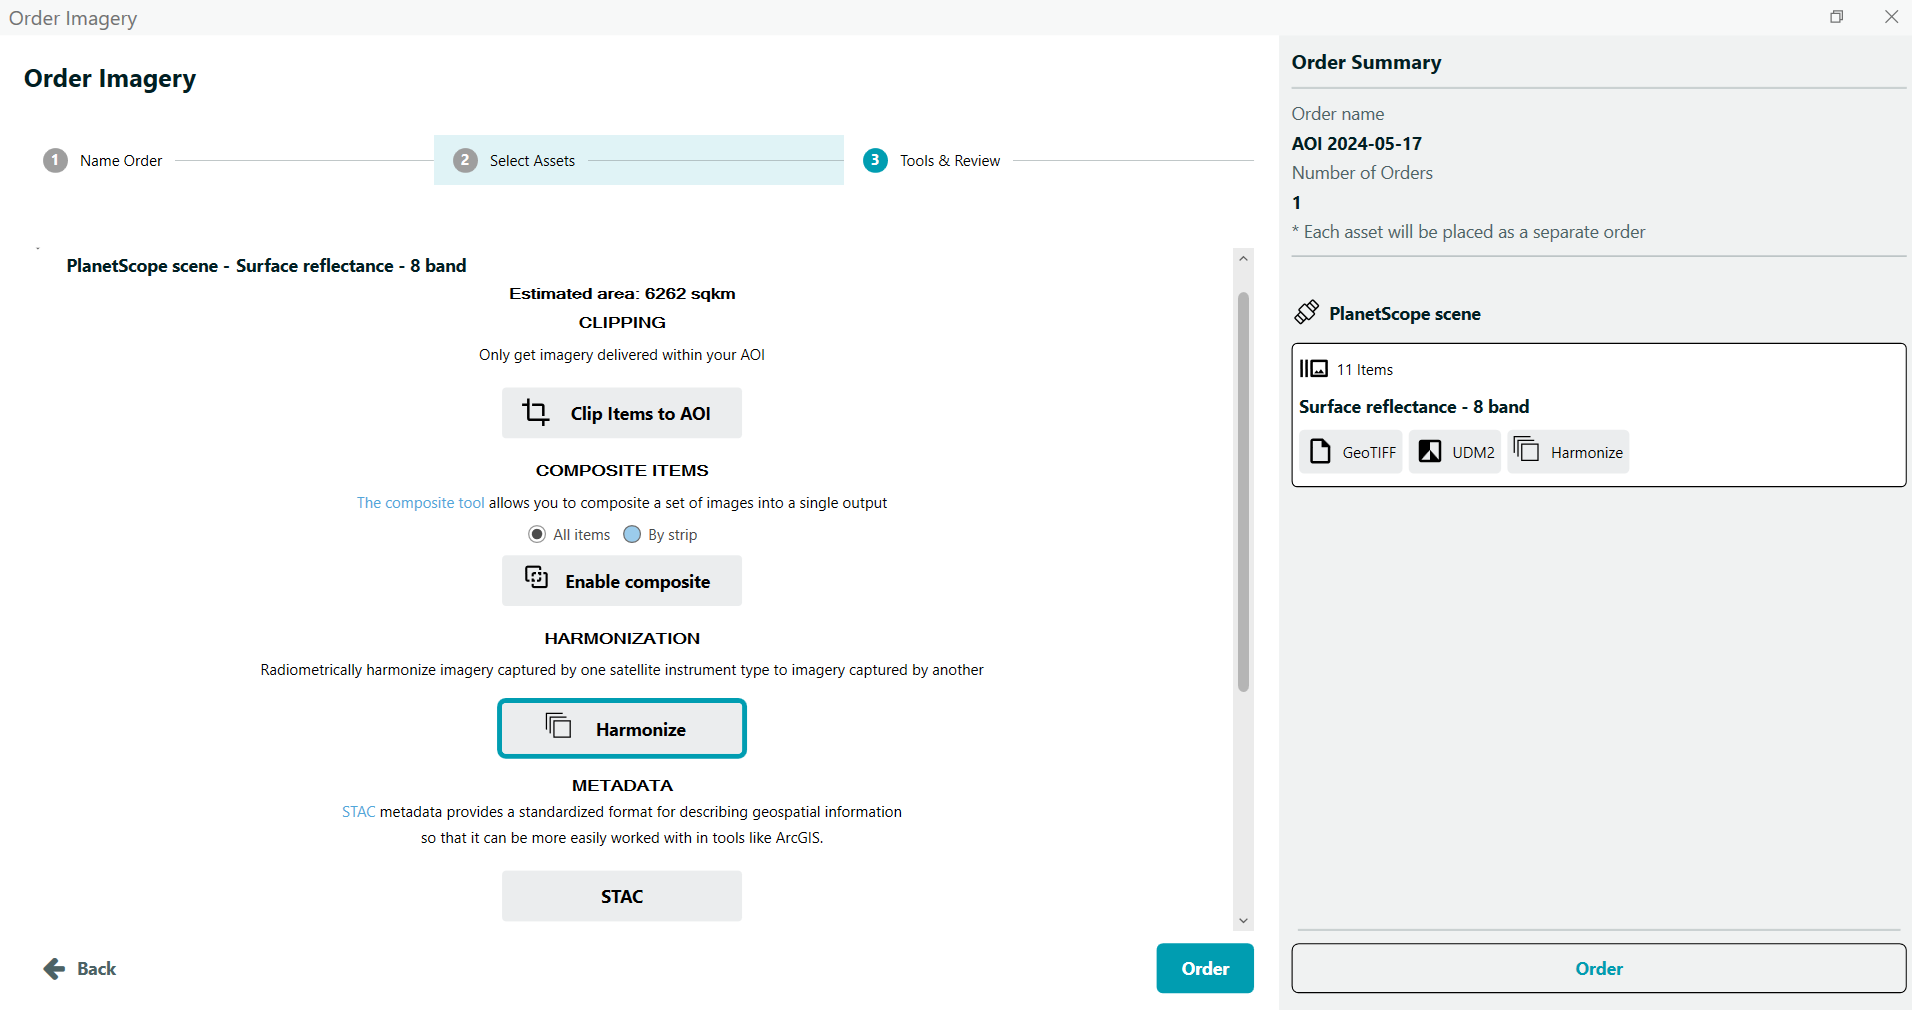The image size is (1912, 1010).
Task: Click the stacked-layers icon on the Harmonize button
Action: pos(558,725)
